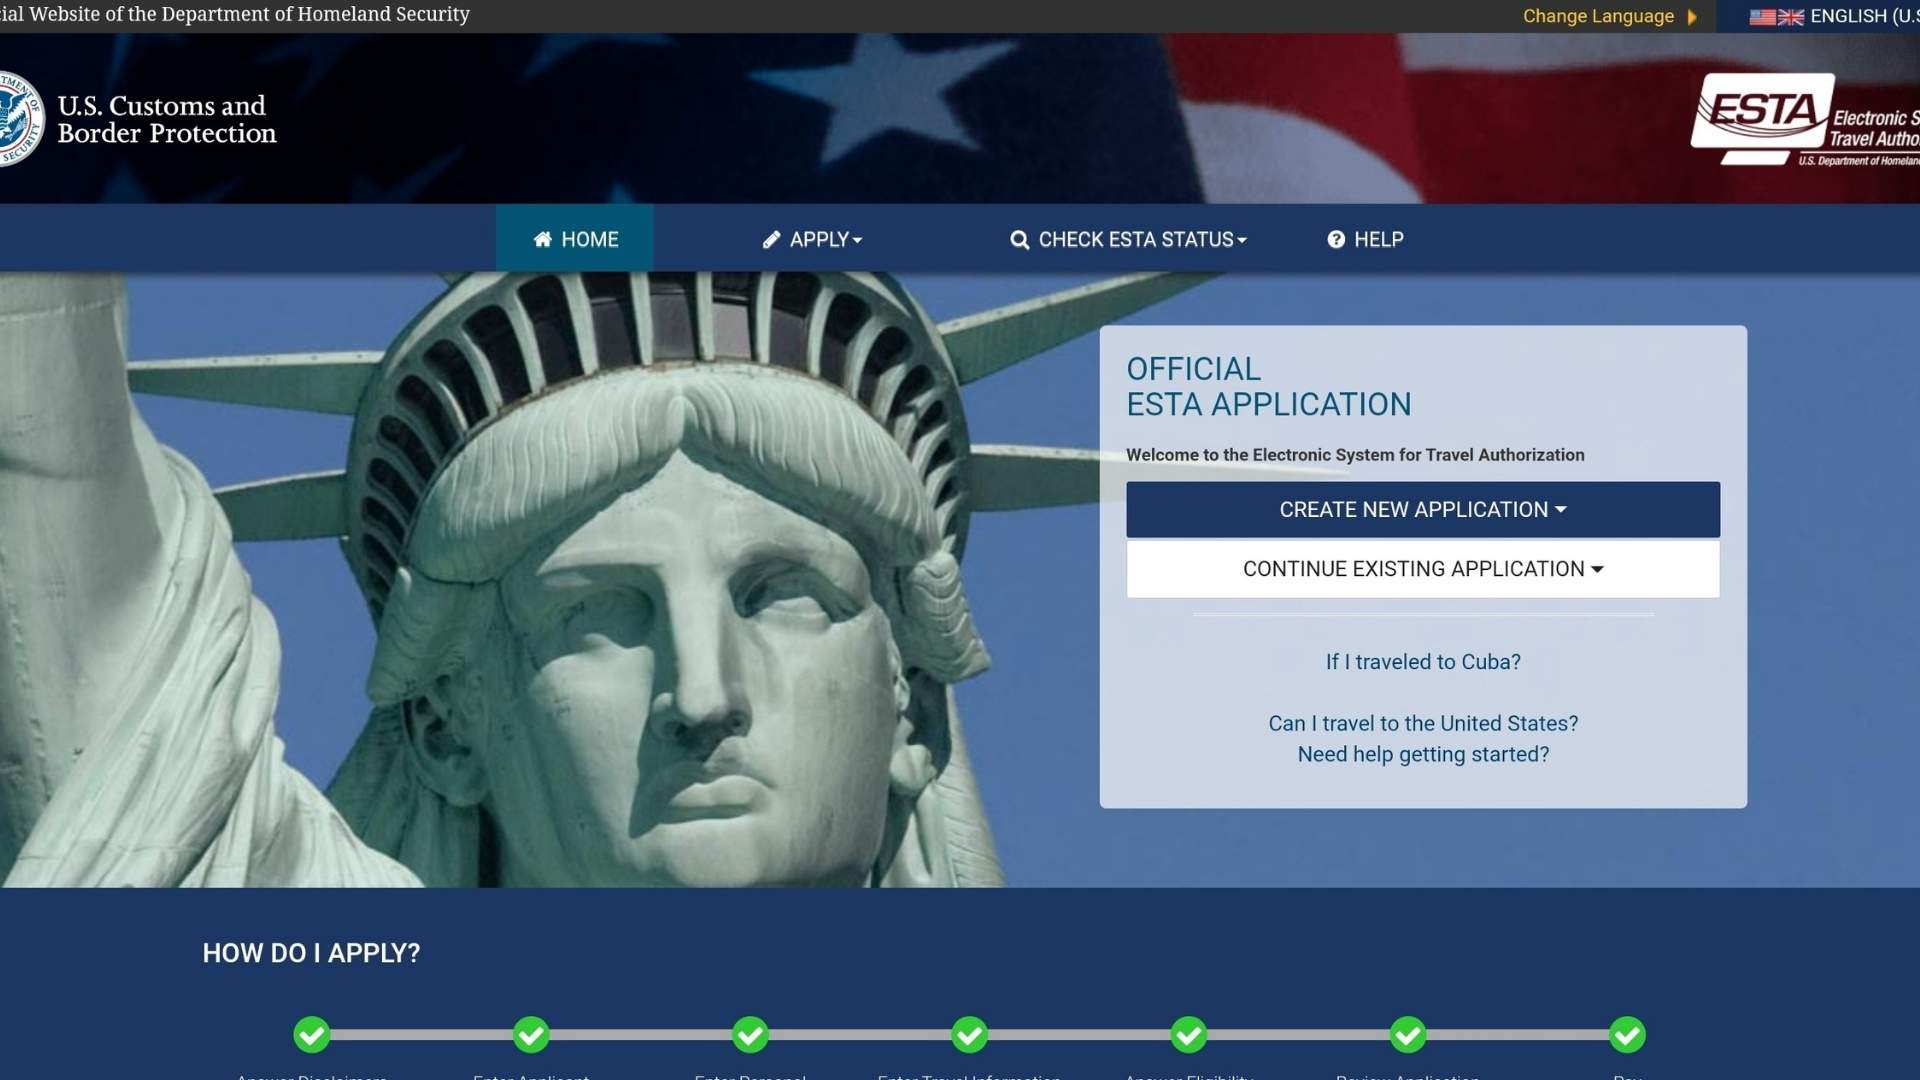Click the US and UK flag icon

click(1777, 17)
